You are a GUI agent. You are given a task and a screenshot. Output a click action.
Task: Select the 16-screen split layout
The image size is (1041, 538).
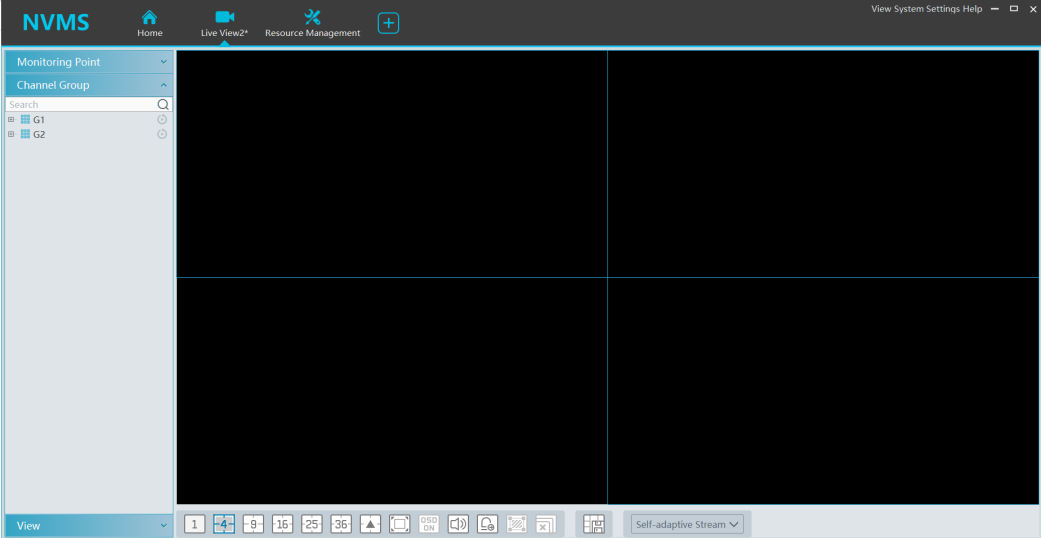282,524
